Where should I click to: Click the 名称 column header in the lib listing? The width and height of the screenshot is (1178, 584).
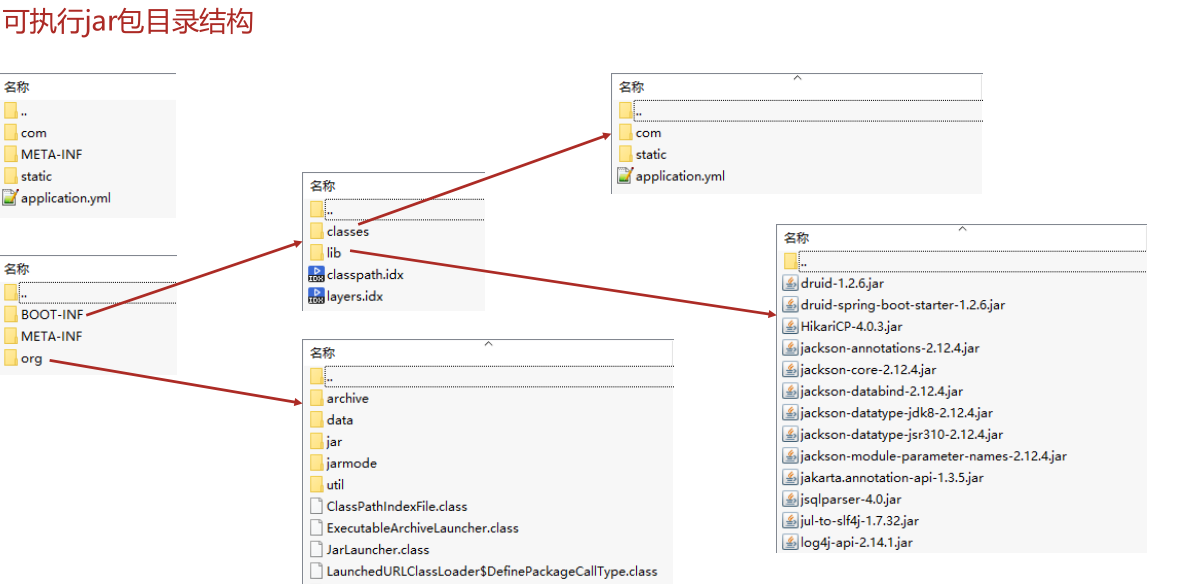[796, 238]
